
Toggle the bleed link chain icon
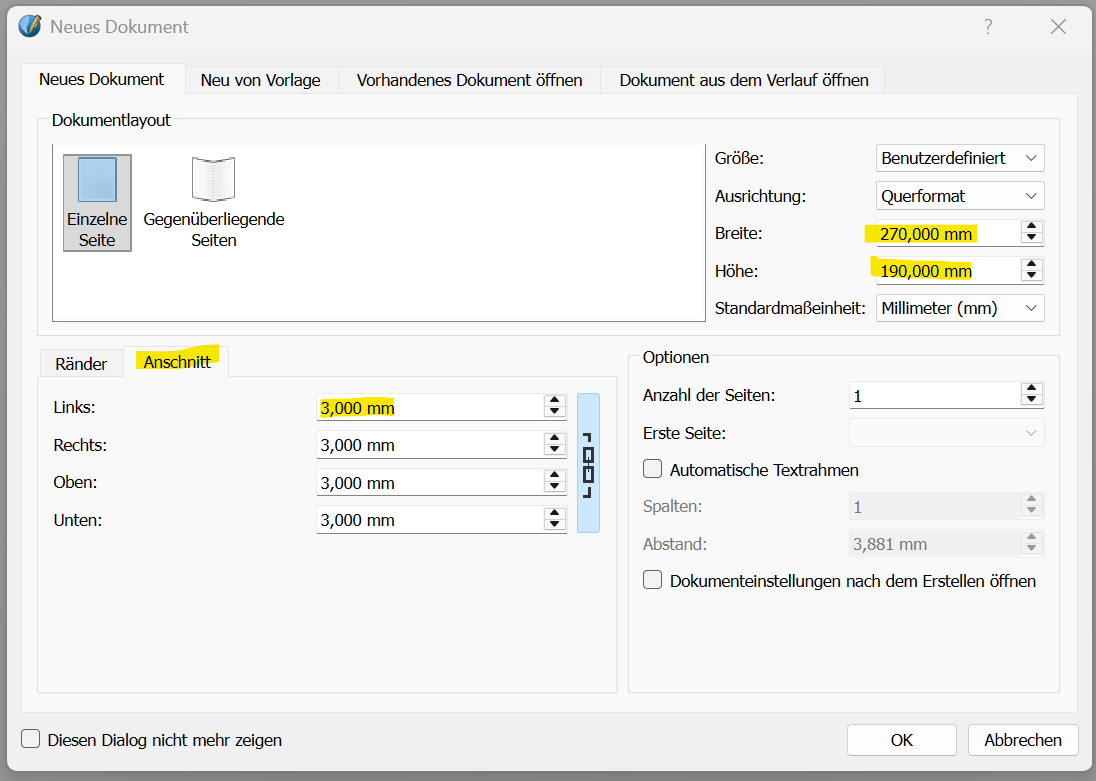[588, 463]
